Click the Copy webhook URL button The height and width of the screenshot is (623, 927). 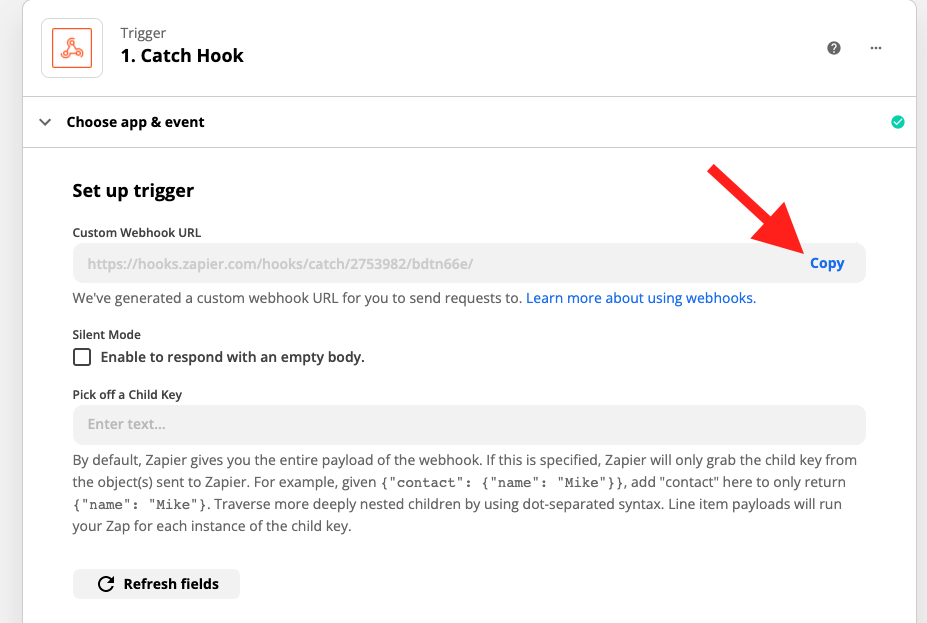826,263
